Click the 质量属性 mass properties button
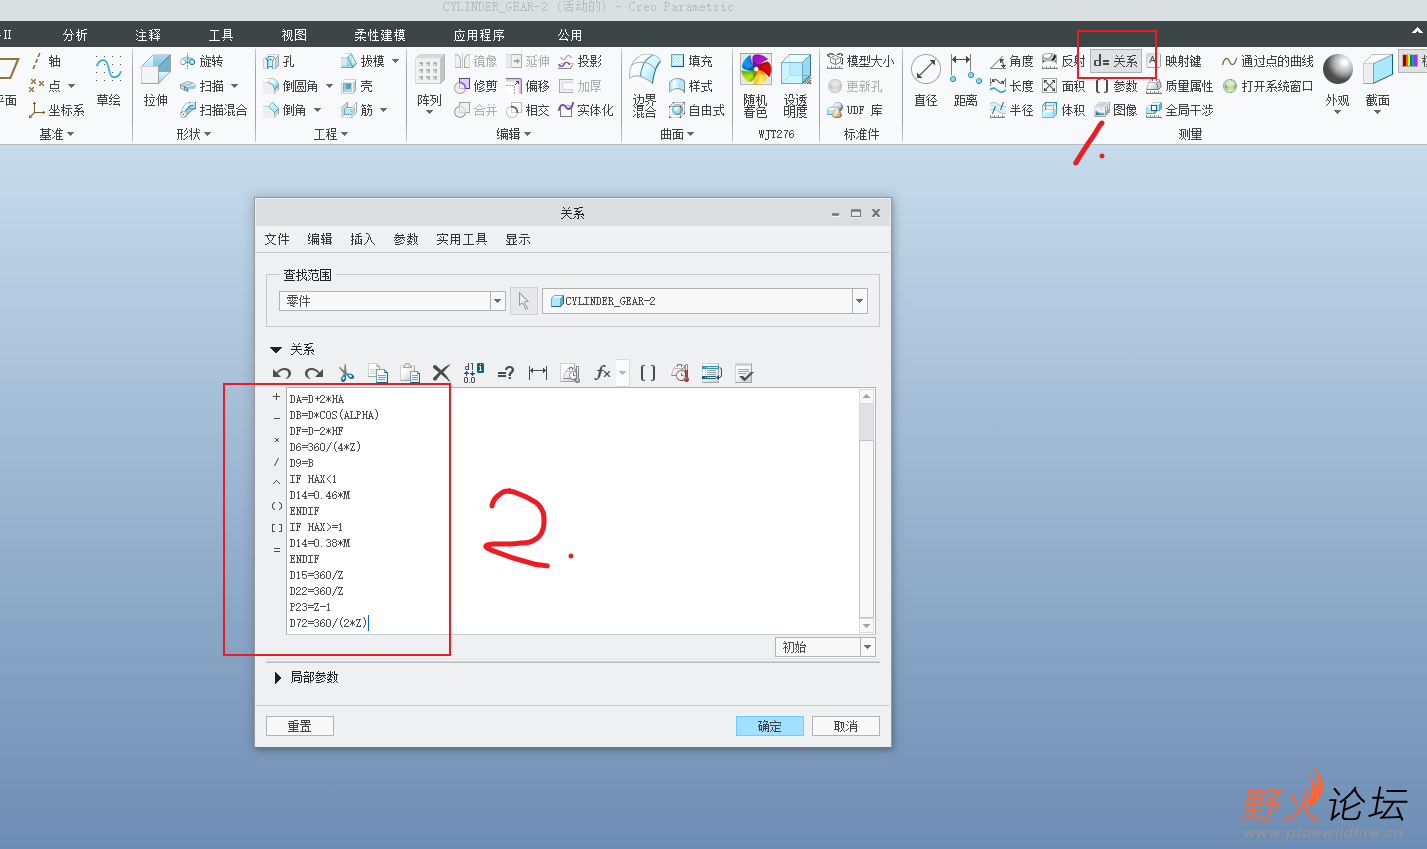This screenshot has height=849, width=1427. point(1179,86)
